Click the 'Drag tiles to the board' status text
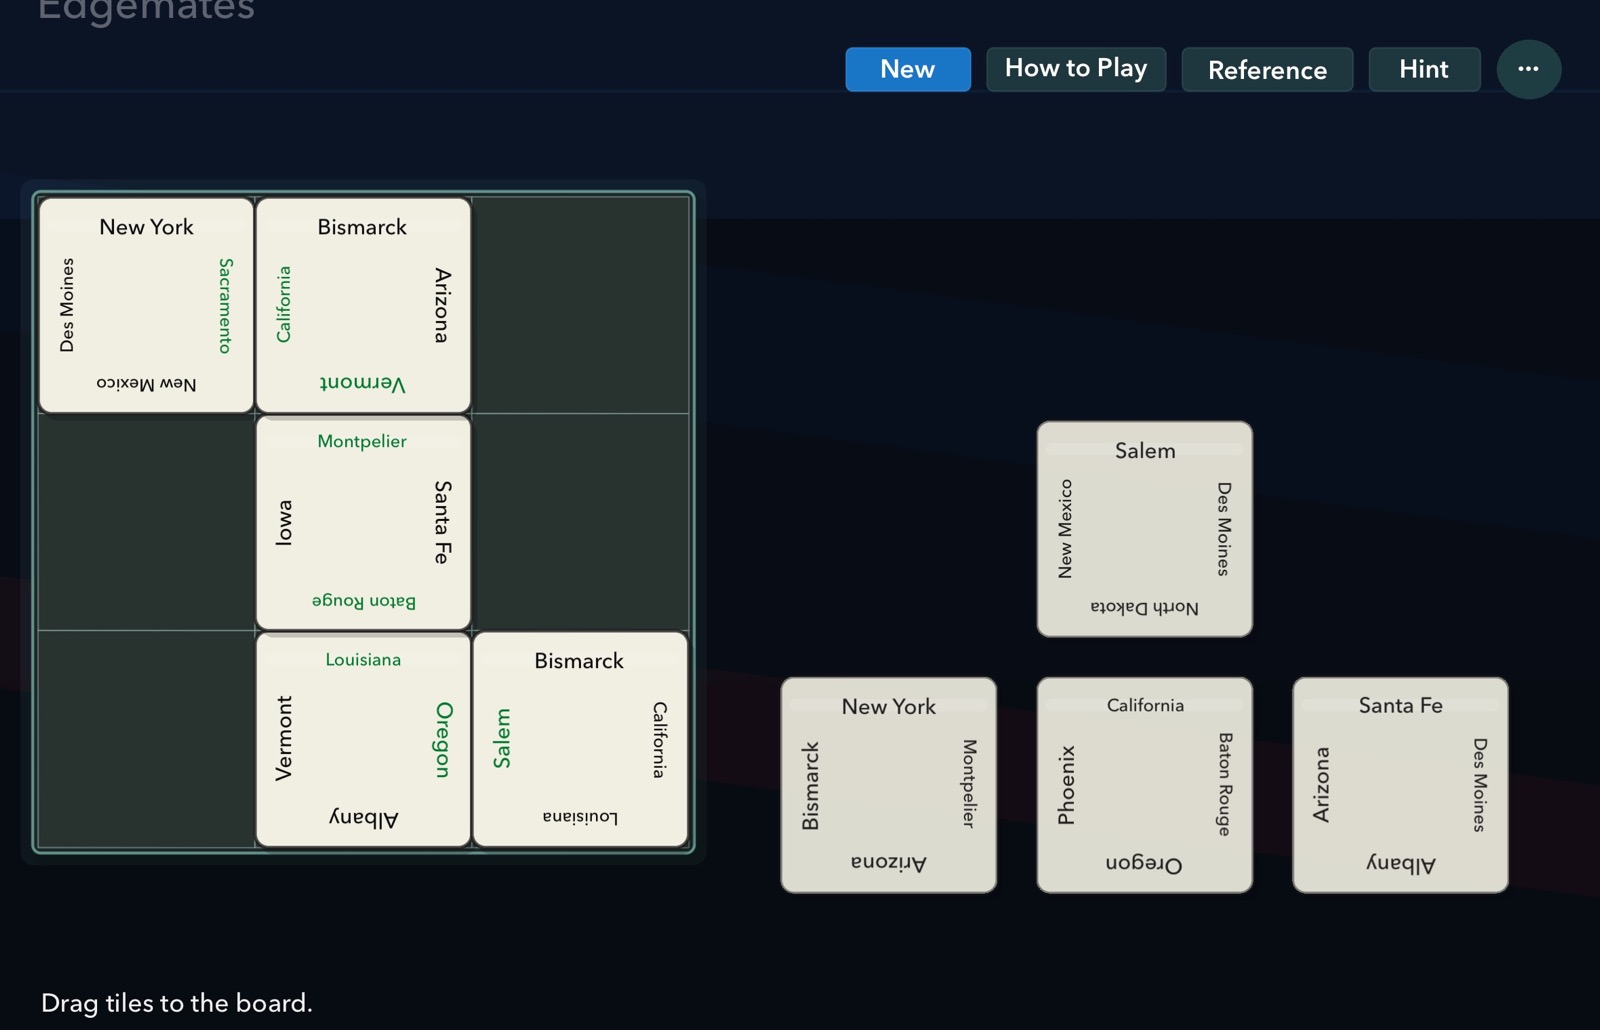 (177, 1003)
